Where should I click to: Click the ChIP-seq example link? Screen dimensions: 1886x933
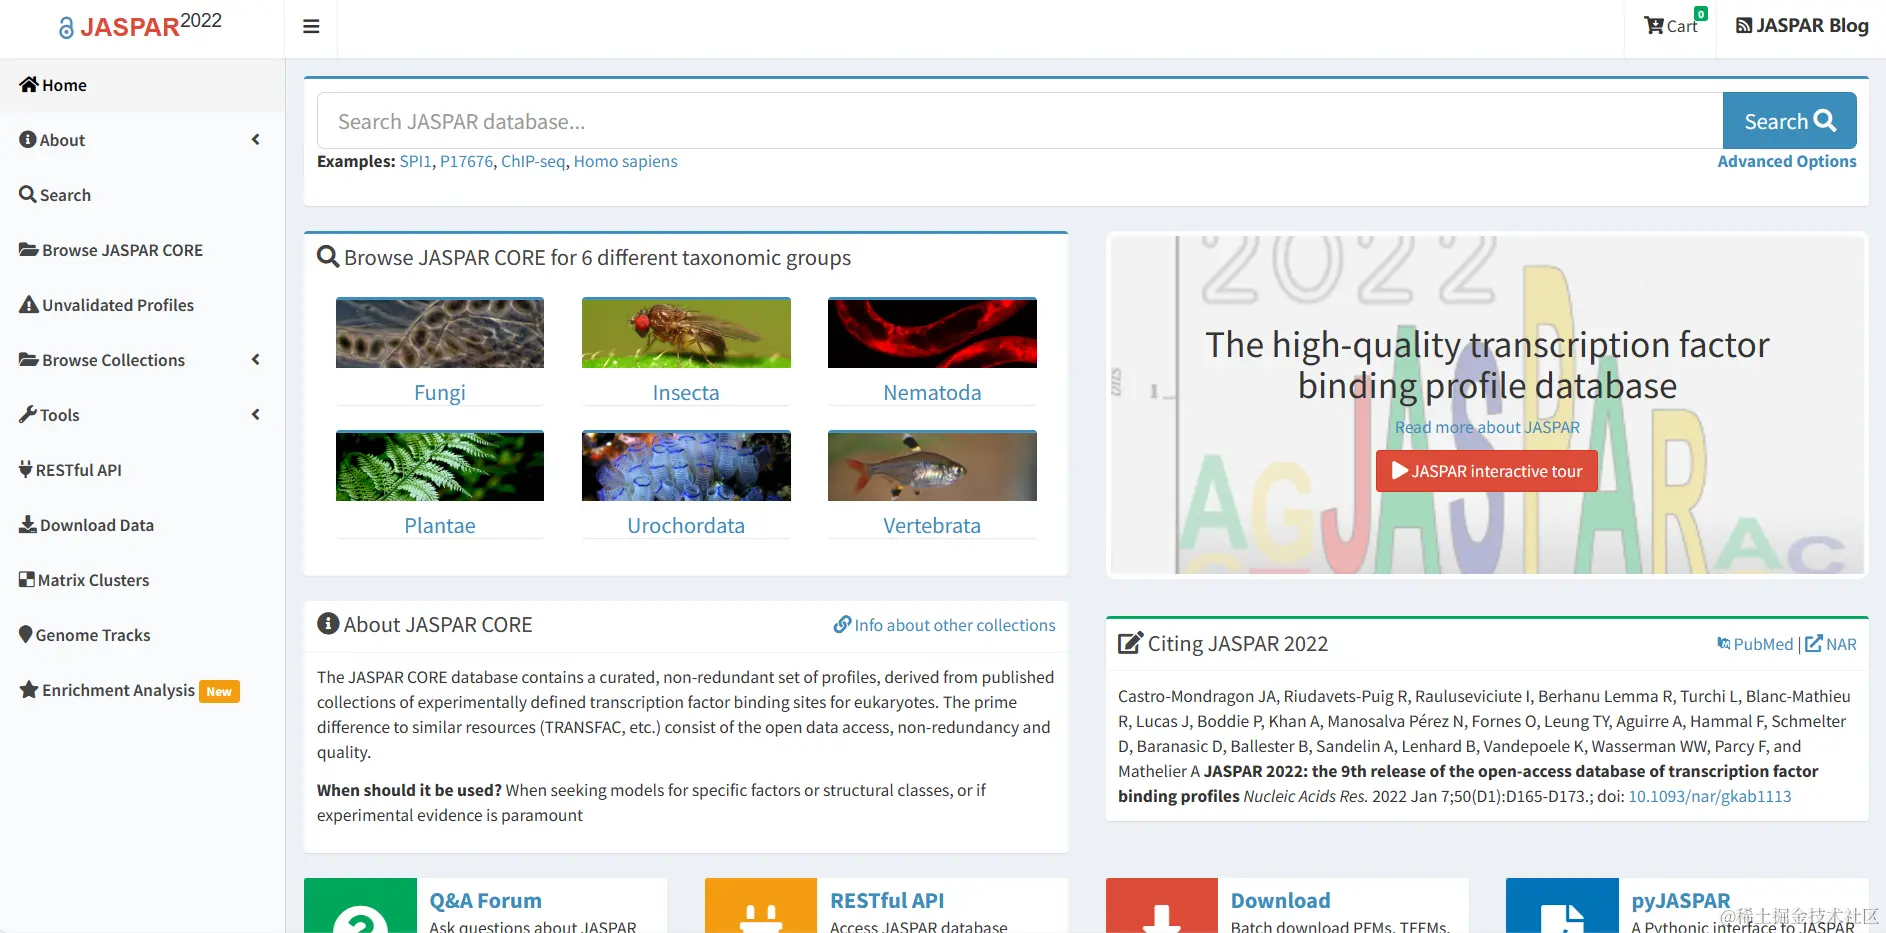coord(533,161)
